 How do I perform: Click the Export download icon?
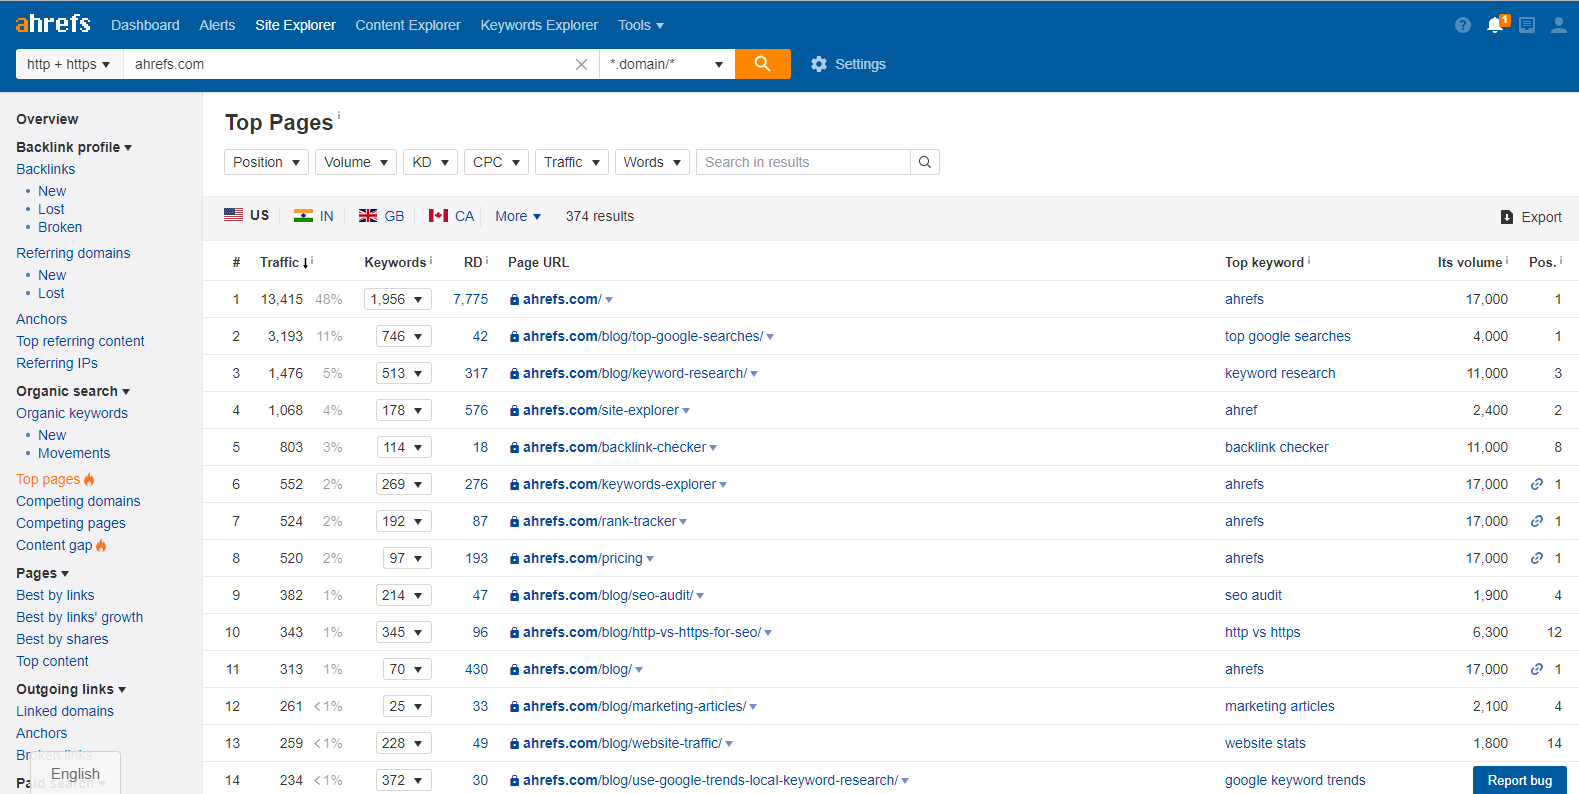click(1507, 217)
